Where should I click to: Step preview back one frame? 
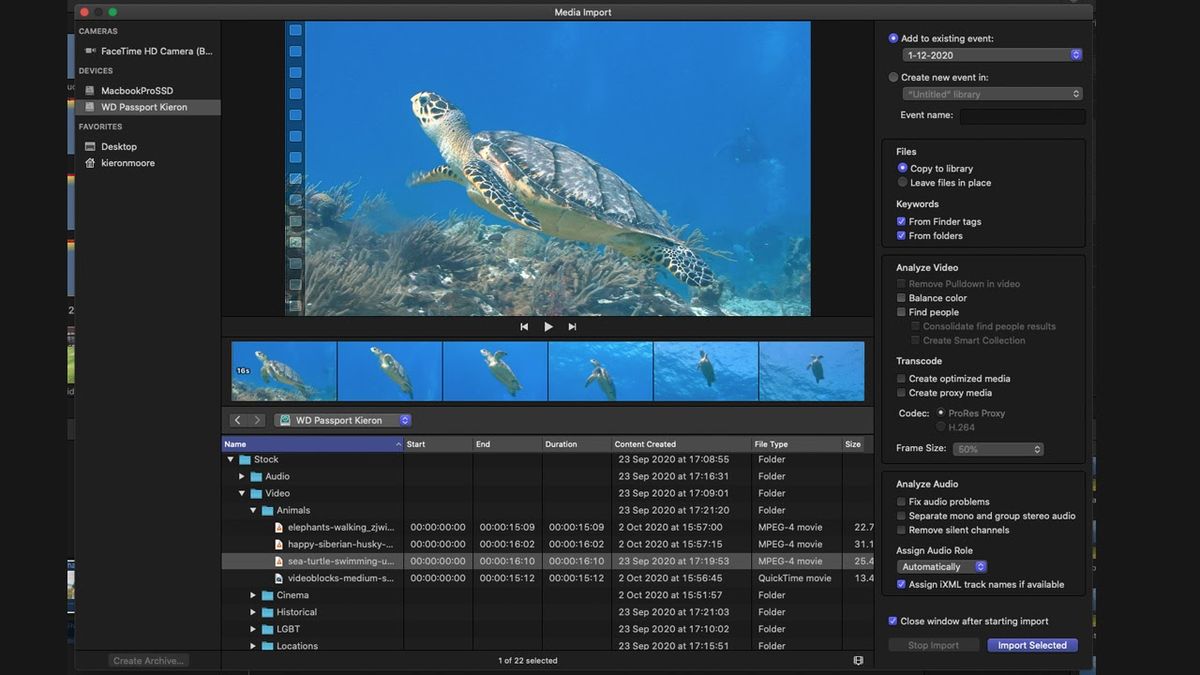(524, 326)
